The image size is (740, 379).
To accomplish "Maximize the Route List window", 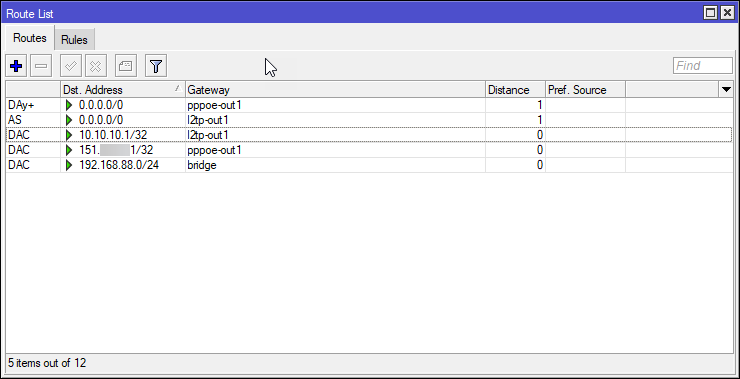I will tap(710, 13).
